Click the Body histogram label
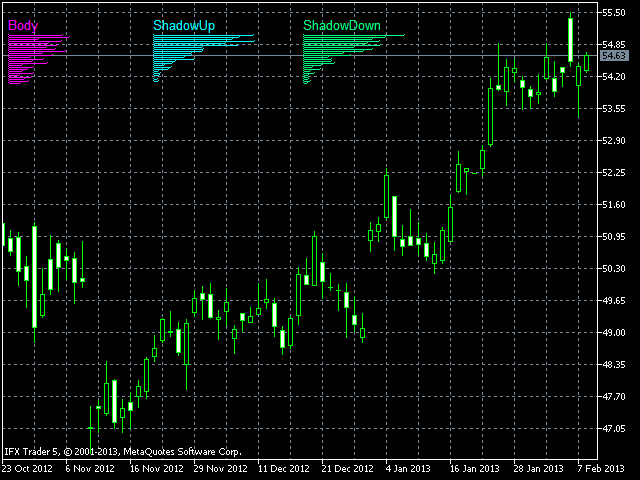 point(23,25)
